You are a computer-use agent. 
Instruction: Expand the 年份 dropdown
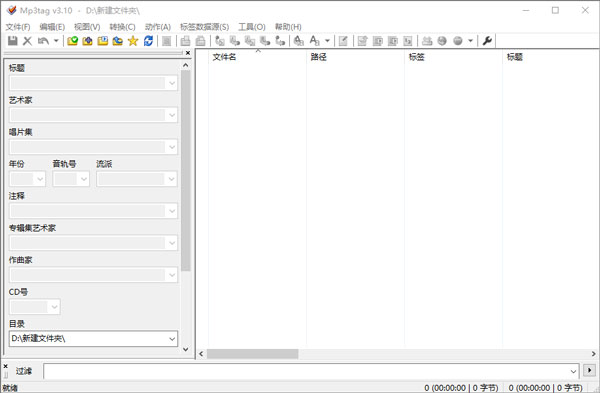(40, 179)
